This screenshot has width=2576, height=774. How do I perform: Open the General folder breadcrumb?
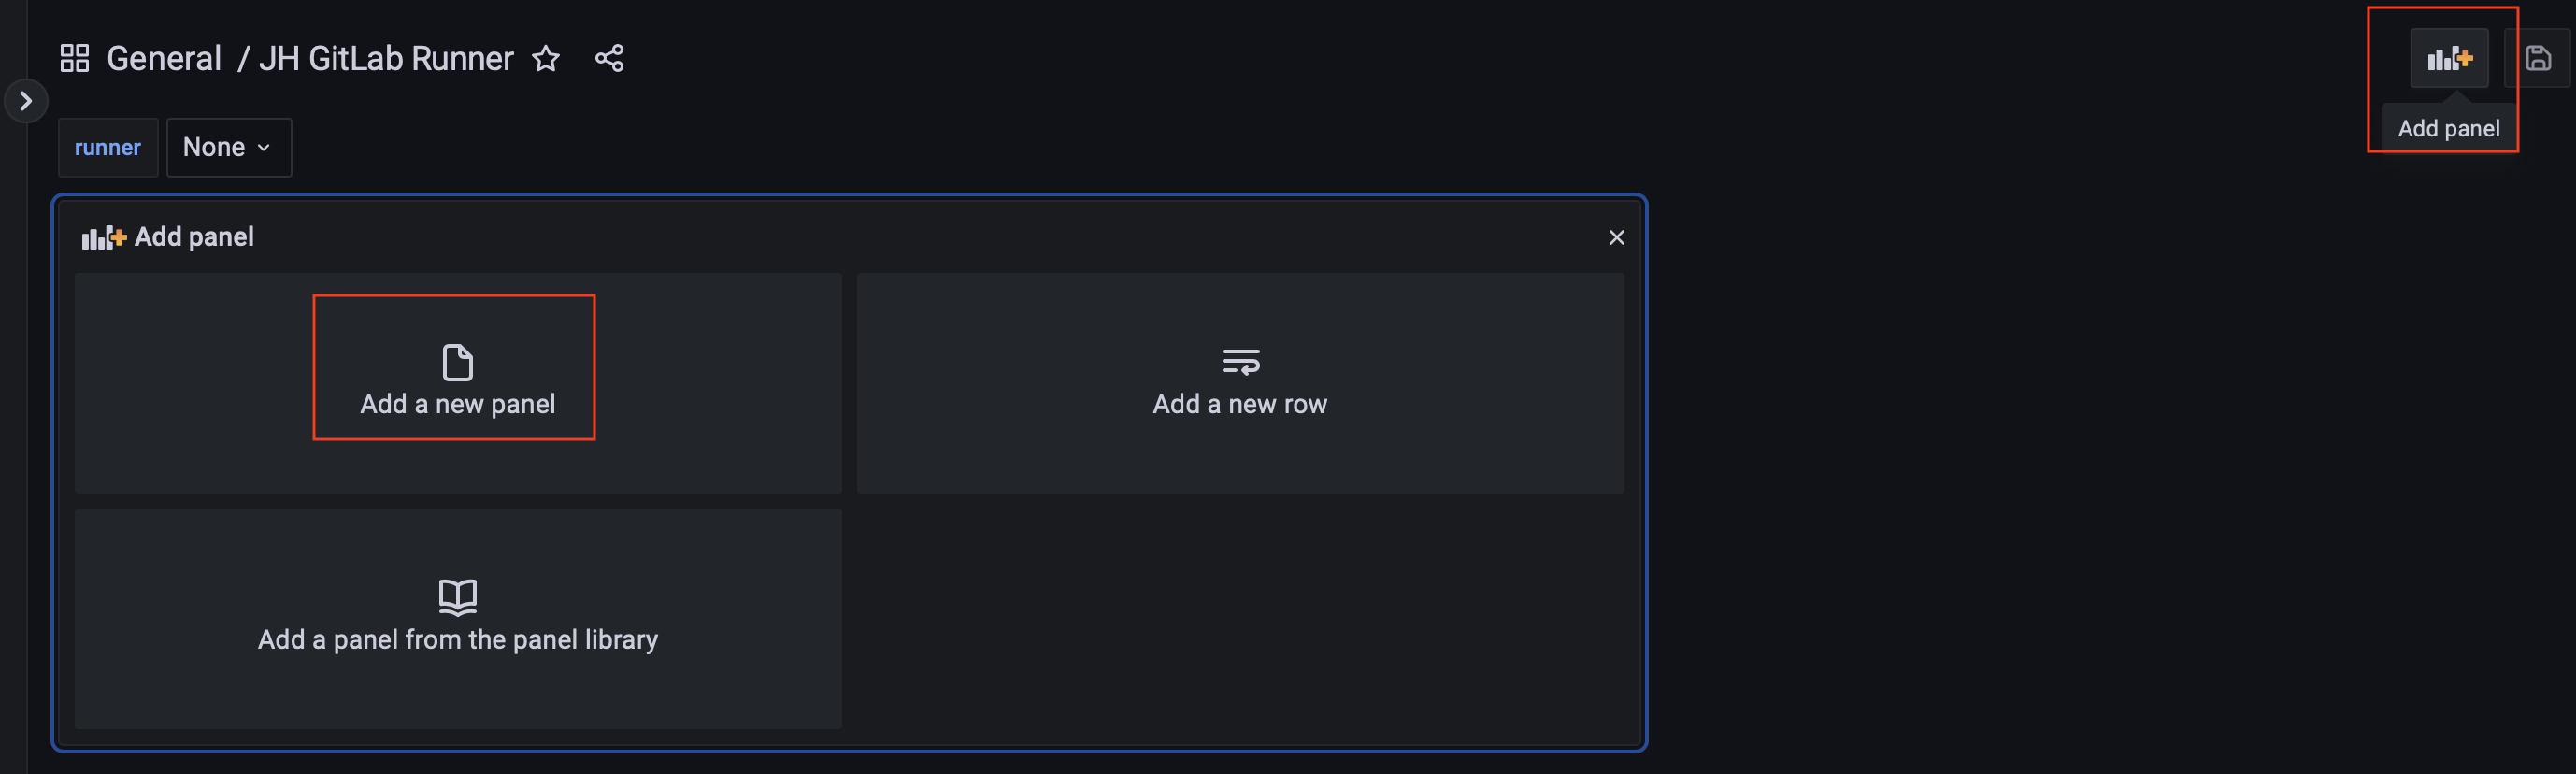pyautogui.click(x=164, y=58)
